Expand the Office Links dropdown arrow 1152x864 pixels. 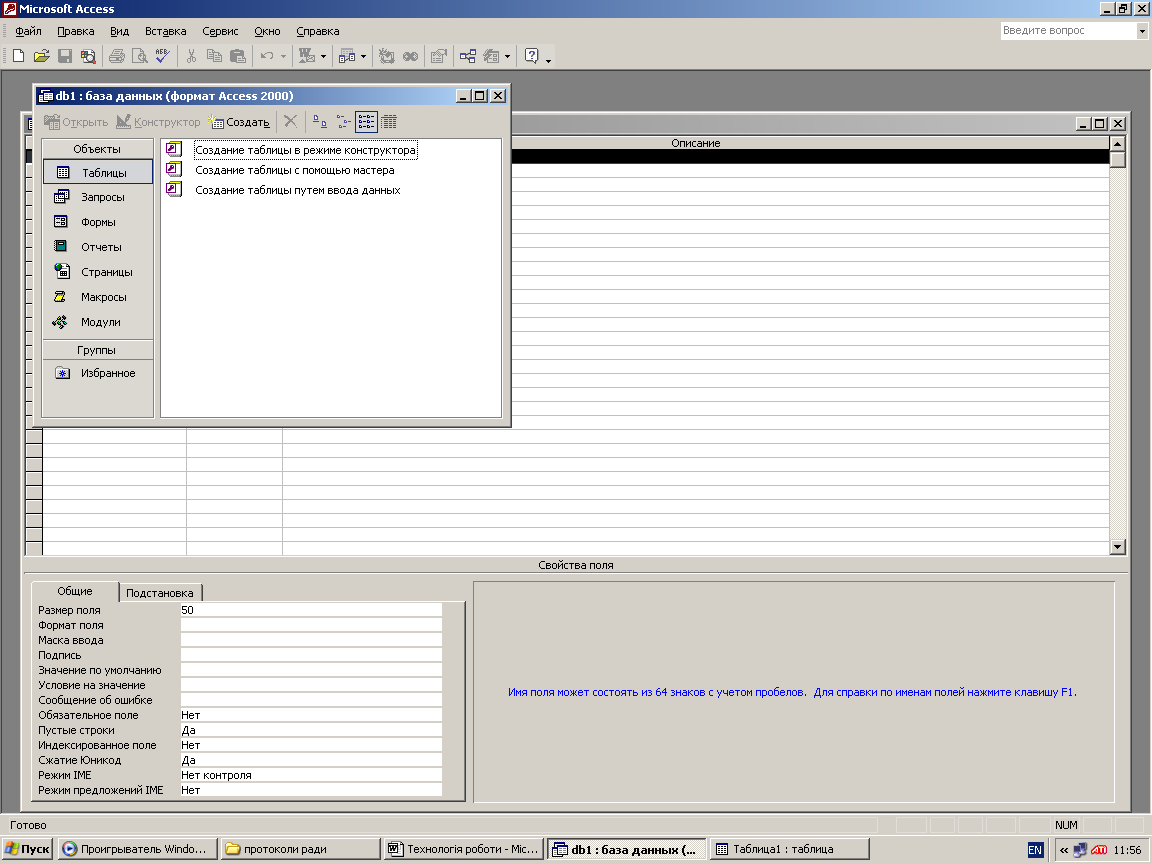pos(323,57)
